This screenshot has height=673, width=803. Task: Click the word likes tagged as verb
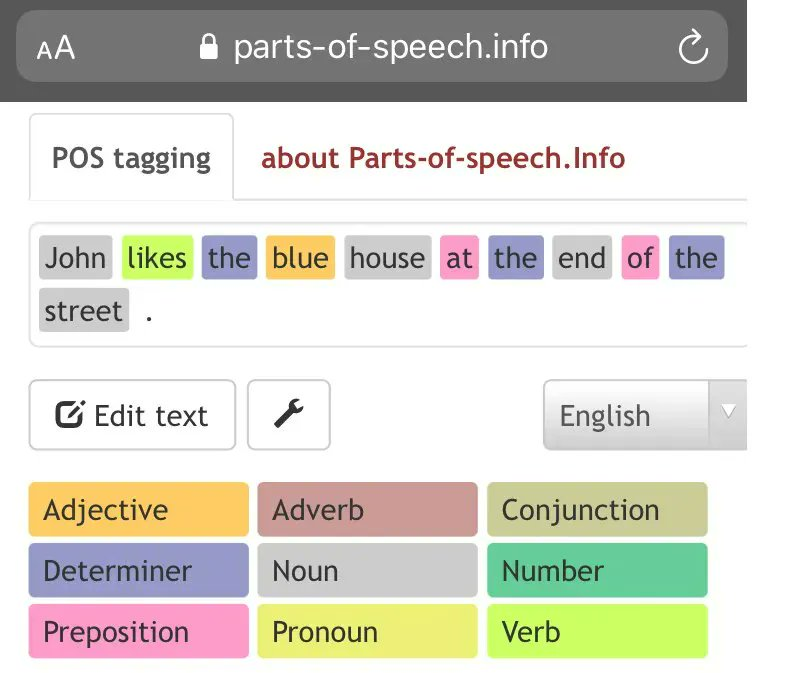point(156,258)
